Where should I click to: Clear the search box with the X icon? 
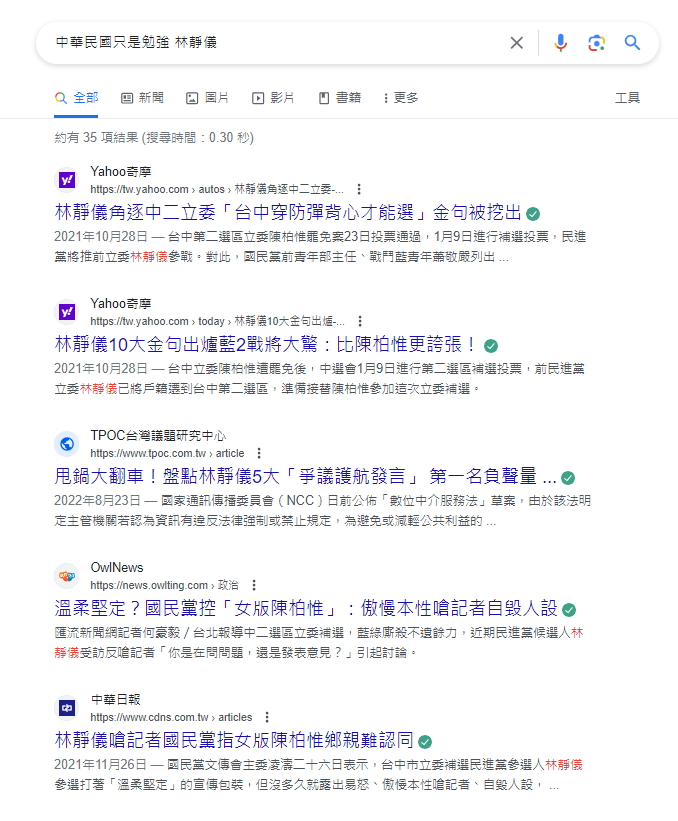[516, 43]
